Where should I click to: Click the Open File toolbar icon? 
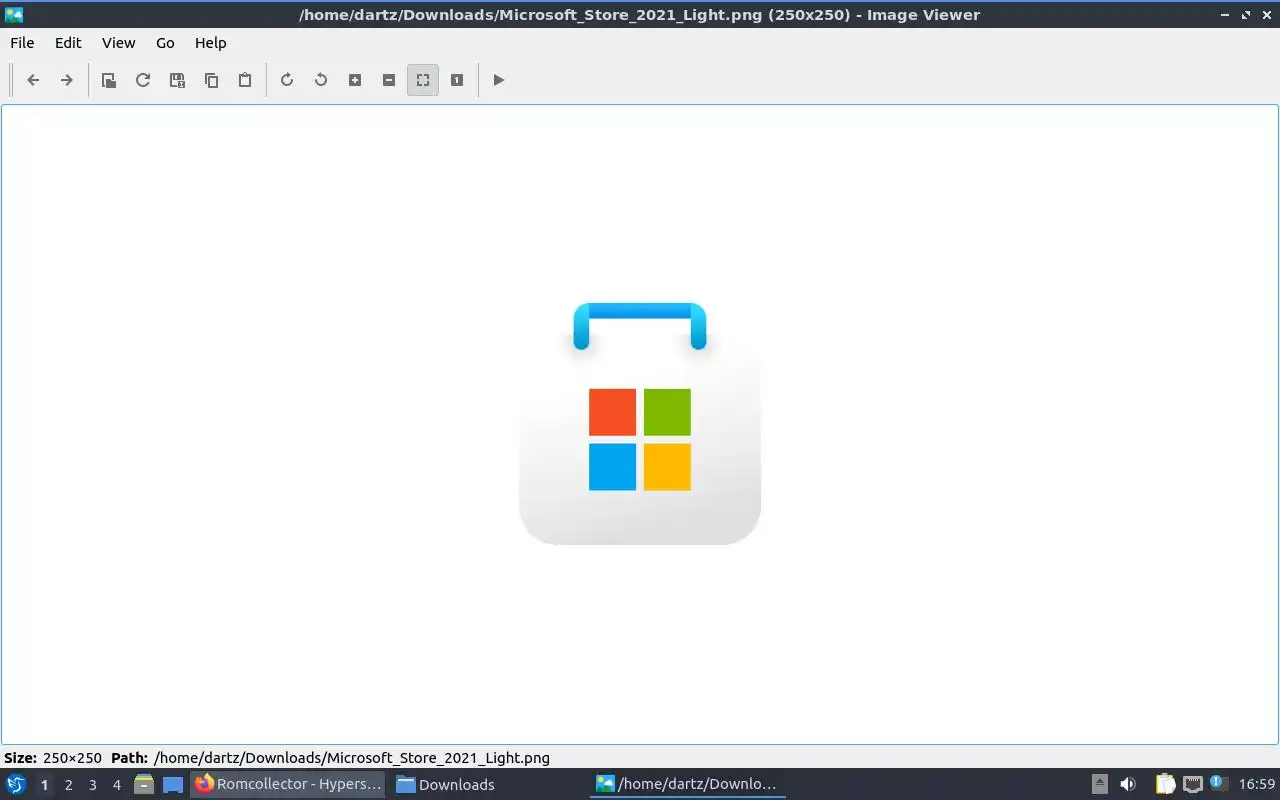point(109,80)
